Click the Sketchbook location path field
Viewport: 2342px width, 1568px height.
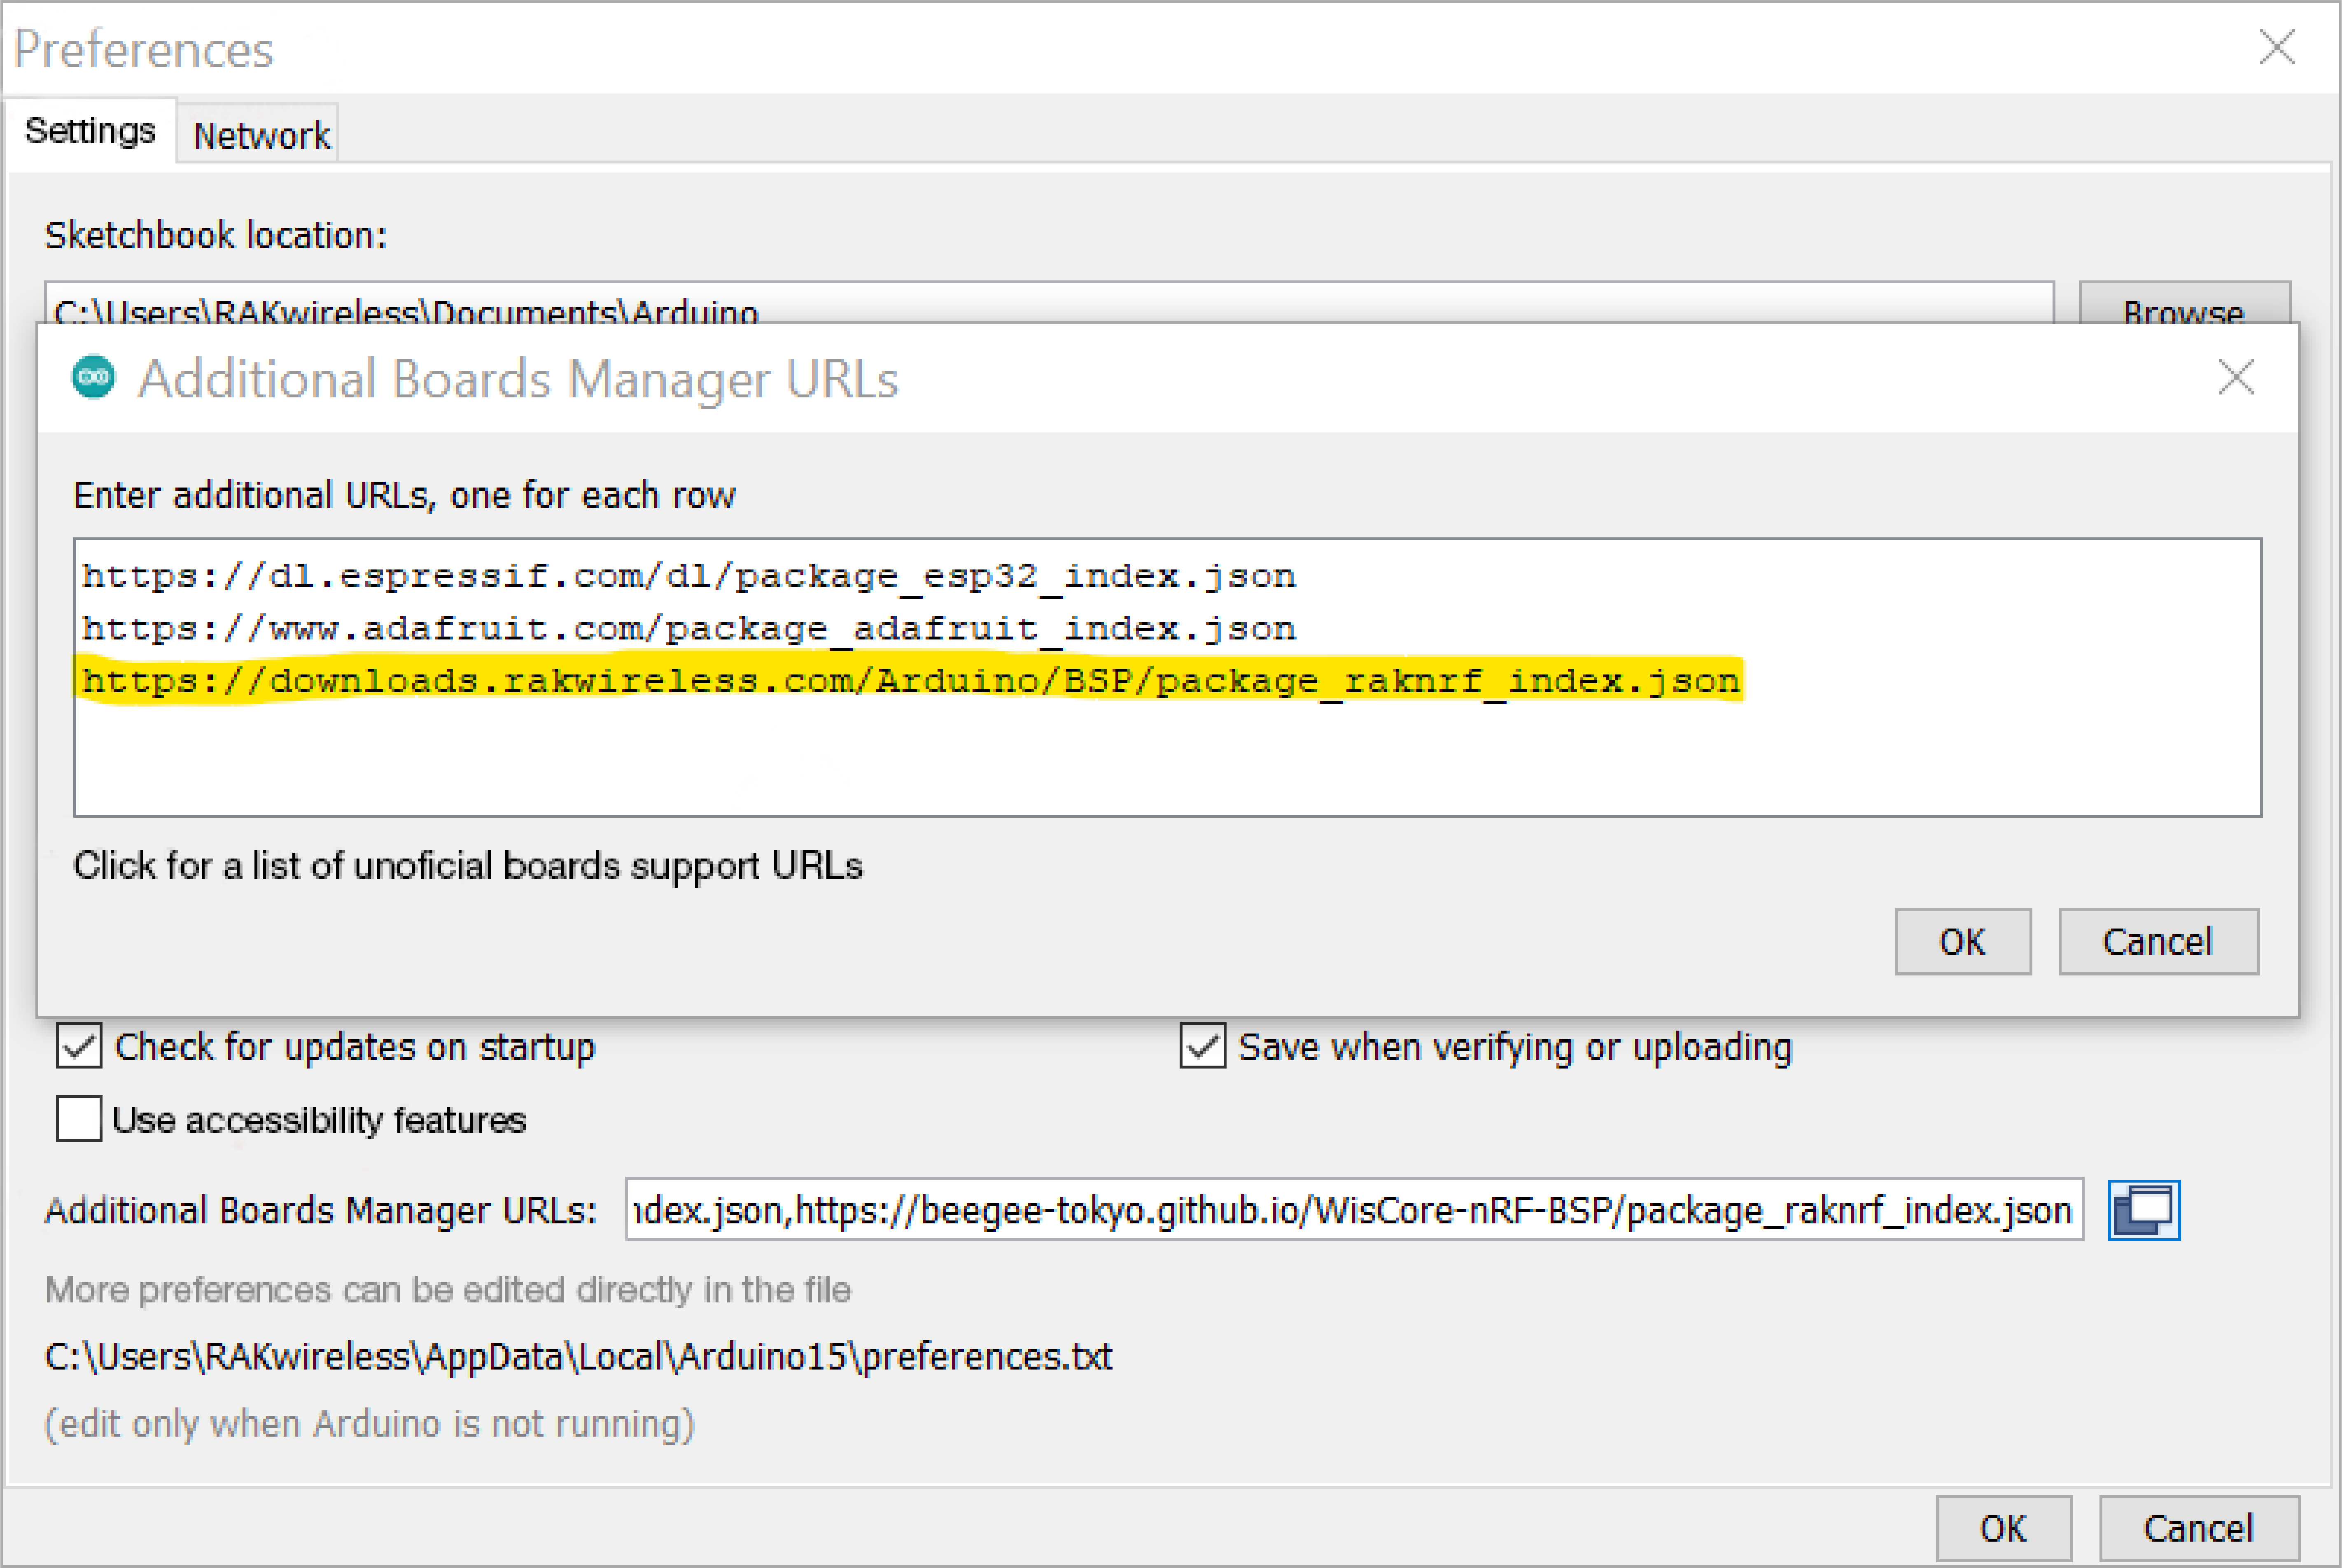[x=1049, y=303]
